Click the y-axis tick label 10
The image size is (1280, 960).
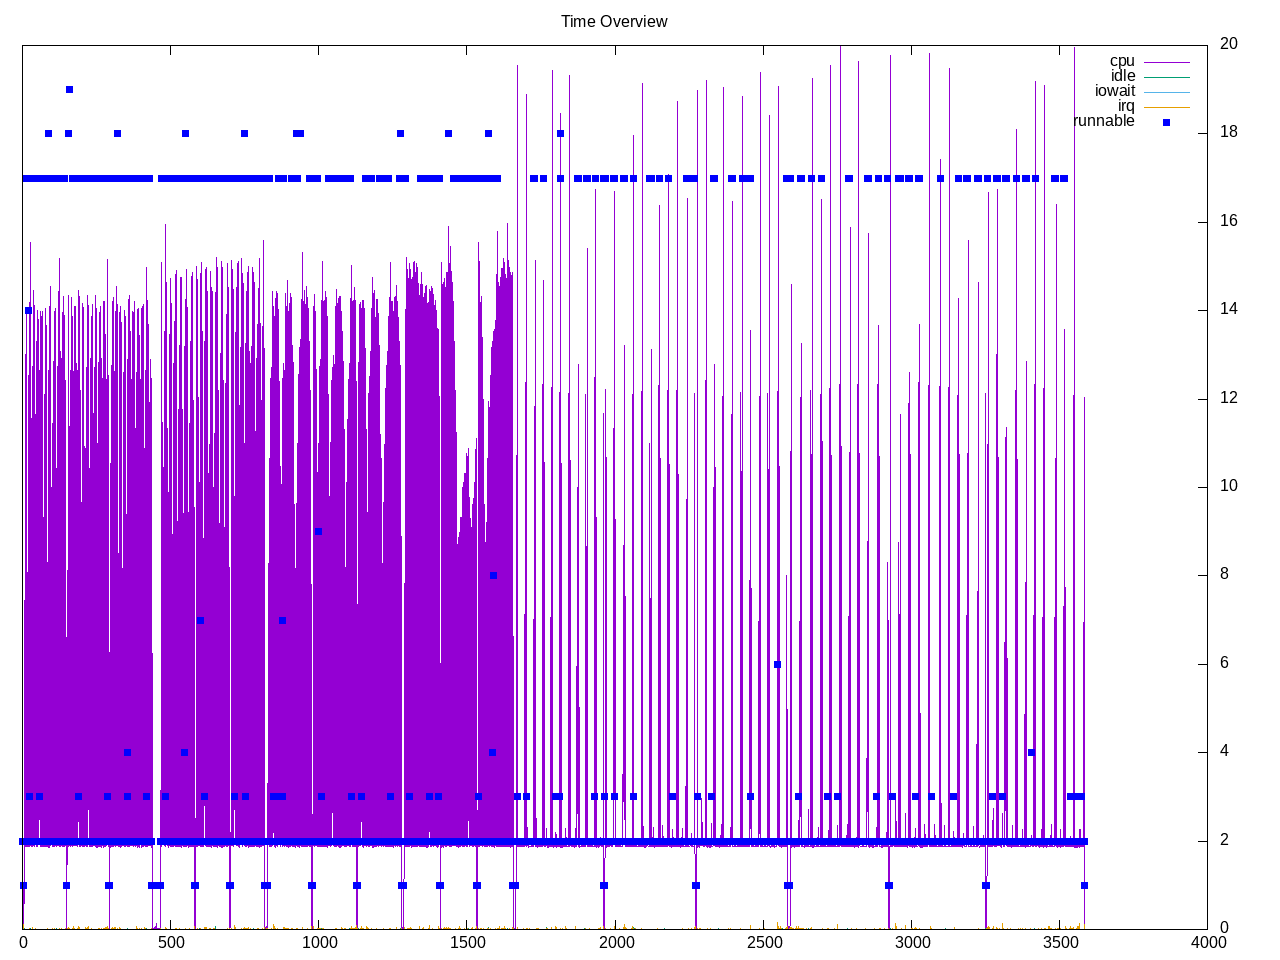click(x=1229, y=486)
